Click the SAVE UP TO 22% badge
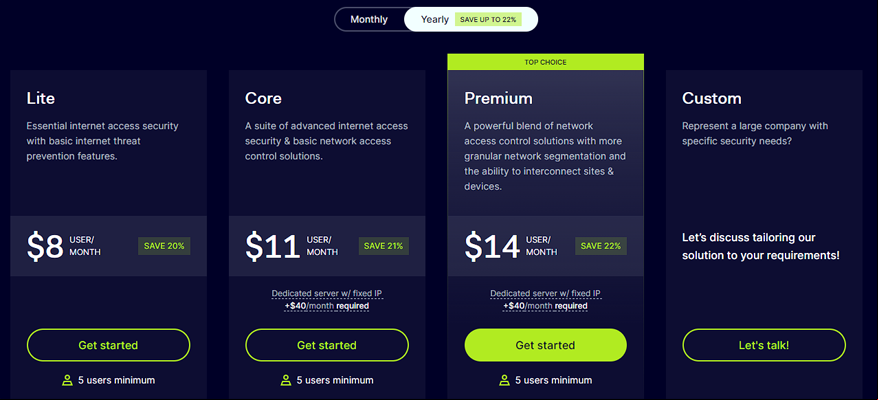 487,20
